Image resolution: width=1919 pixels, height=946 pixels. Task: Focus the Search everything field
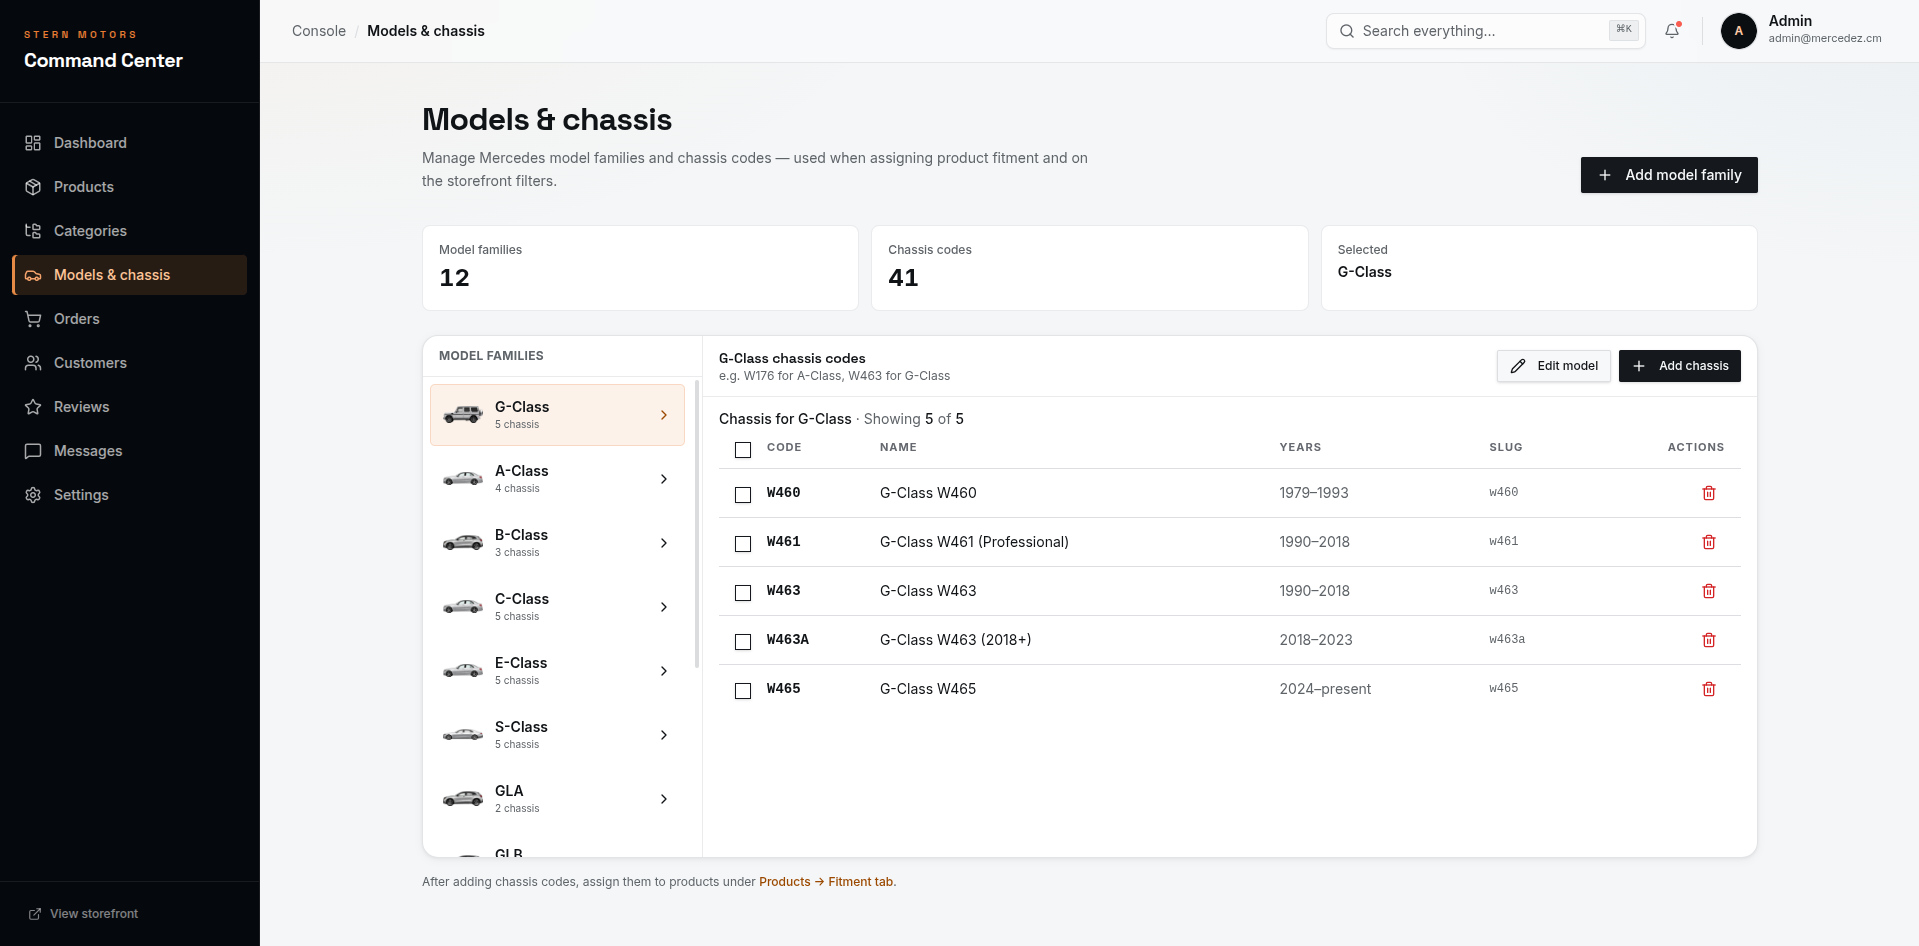pos(1486,31)
